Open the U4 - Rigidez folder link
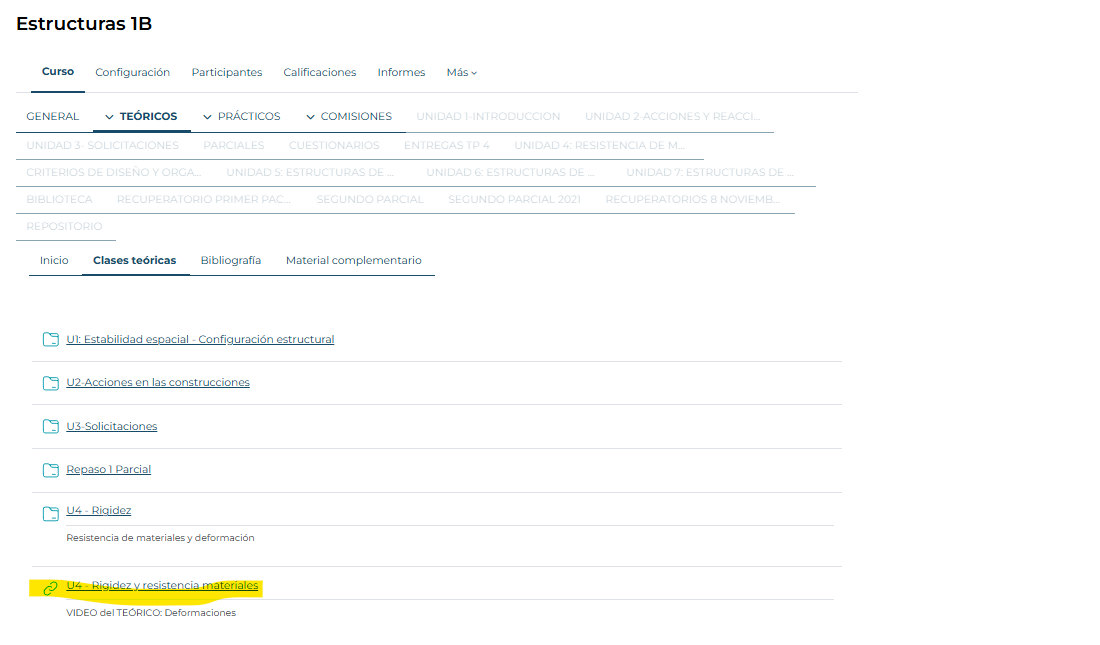Viewport: 1100px width, 645px height. coord(98,510)
